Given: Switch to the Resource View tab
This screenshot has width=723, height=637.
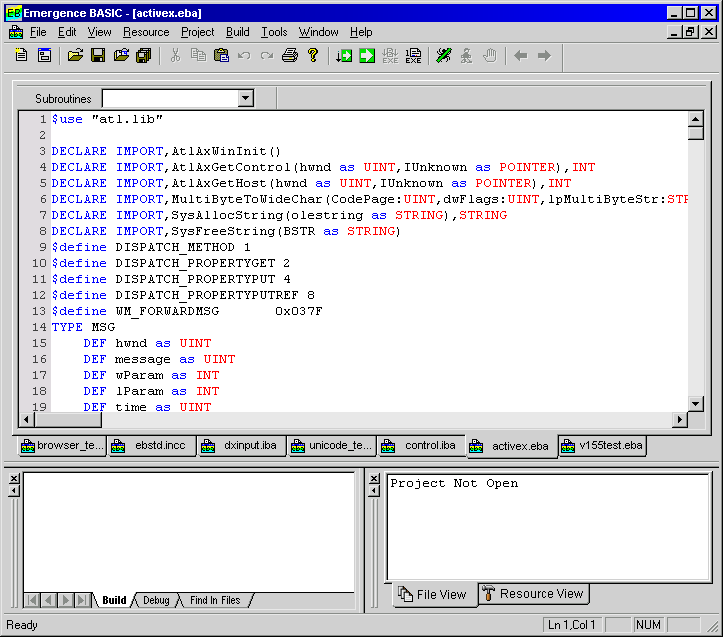Looking at the screenshot, I should coord(533,594).
